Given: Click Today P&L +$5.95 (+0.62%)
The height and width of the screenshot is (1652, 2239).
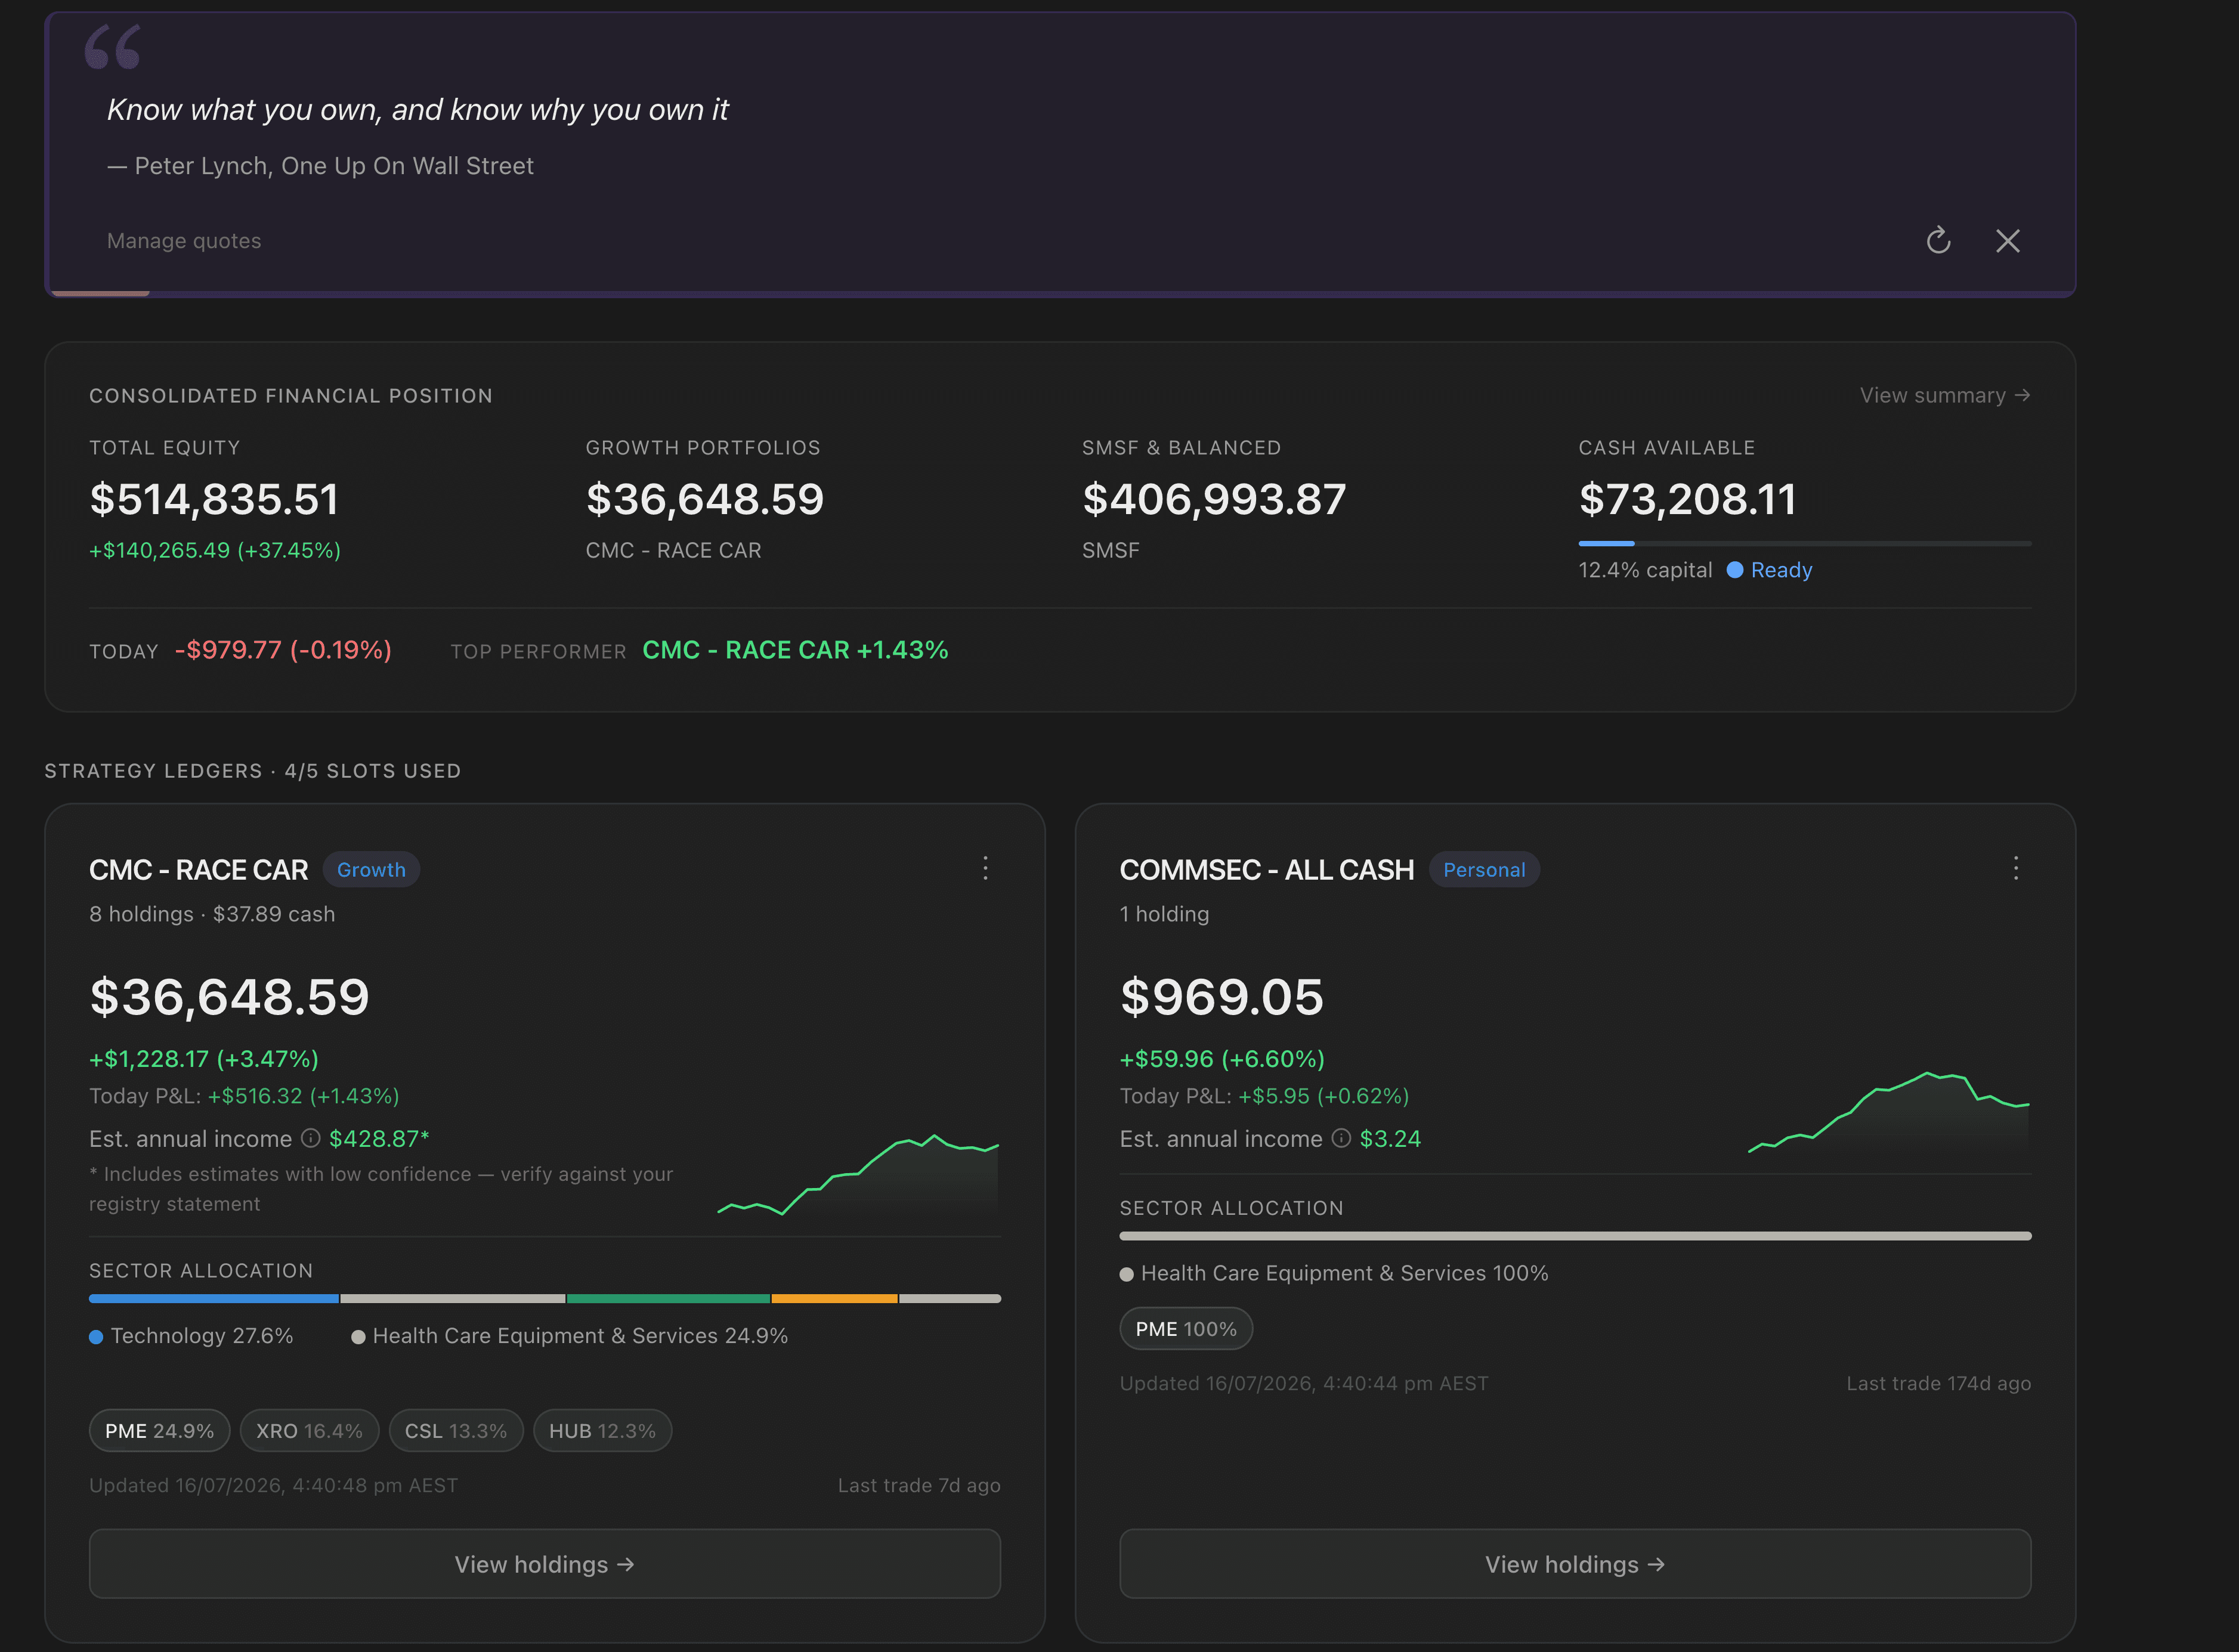Looking at the screenshot, I should [x=1264, y=1096].
